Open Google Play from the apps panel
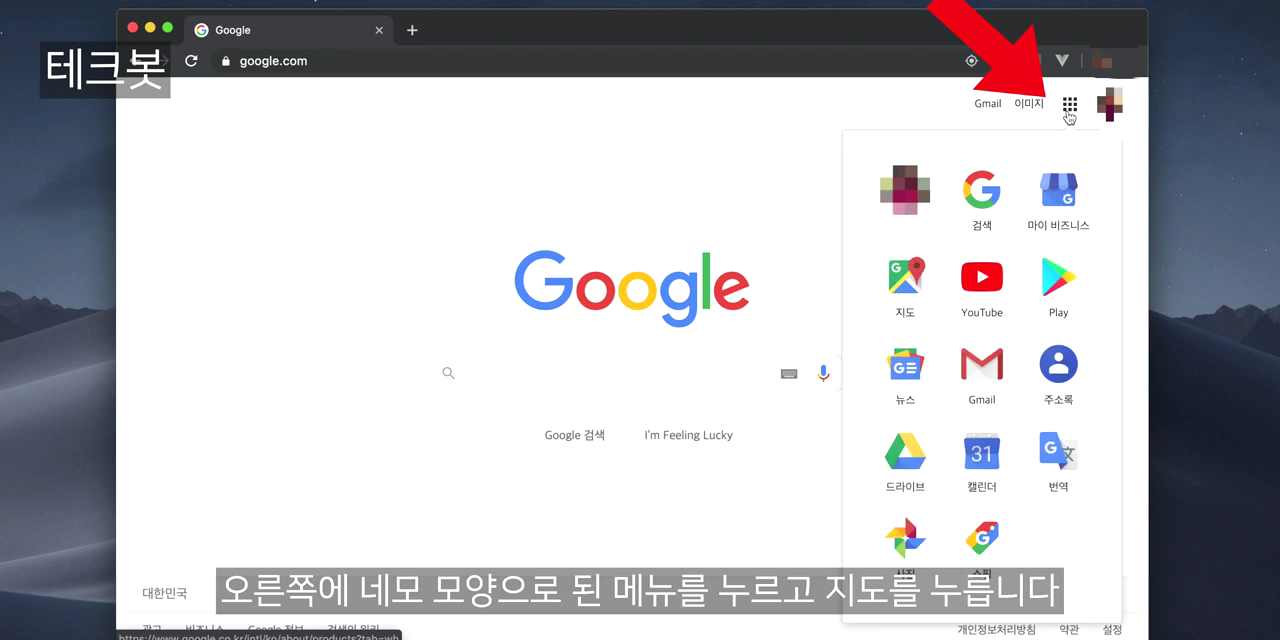Image resolution: width=1280 pixels, height=640 pixels. (1058, 288)
